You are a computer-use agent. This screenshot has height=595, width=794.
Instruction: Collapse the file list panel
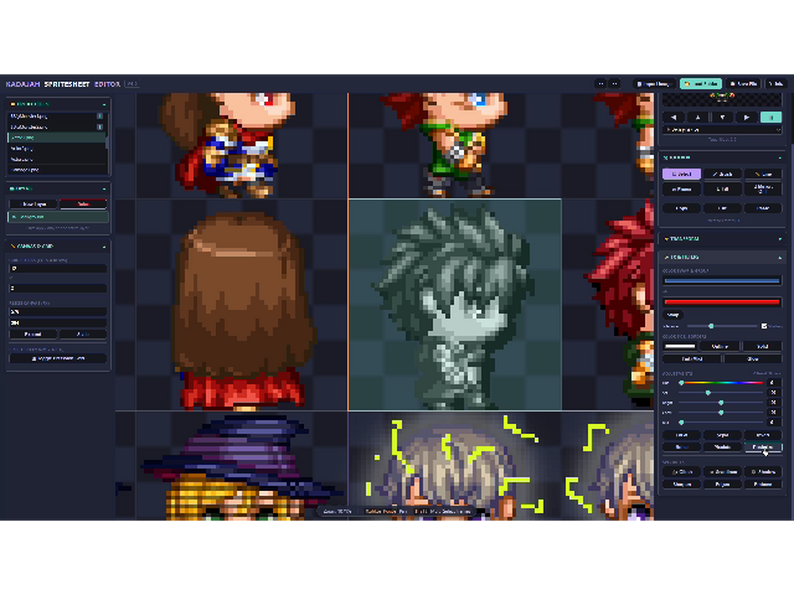(58, 104)
